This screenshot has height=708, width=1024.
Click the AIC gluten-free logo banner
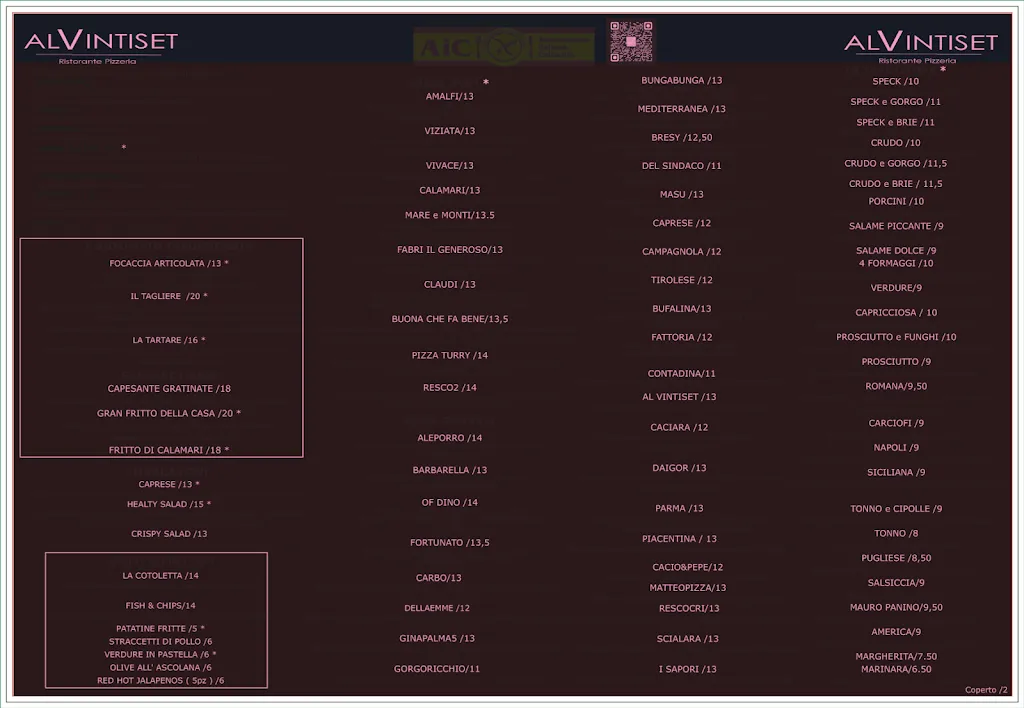[x=503, y=45]
